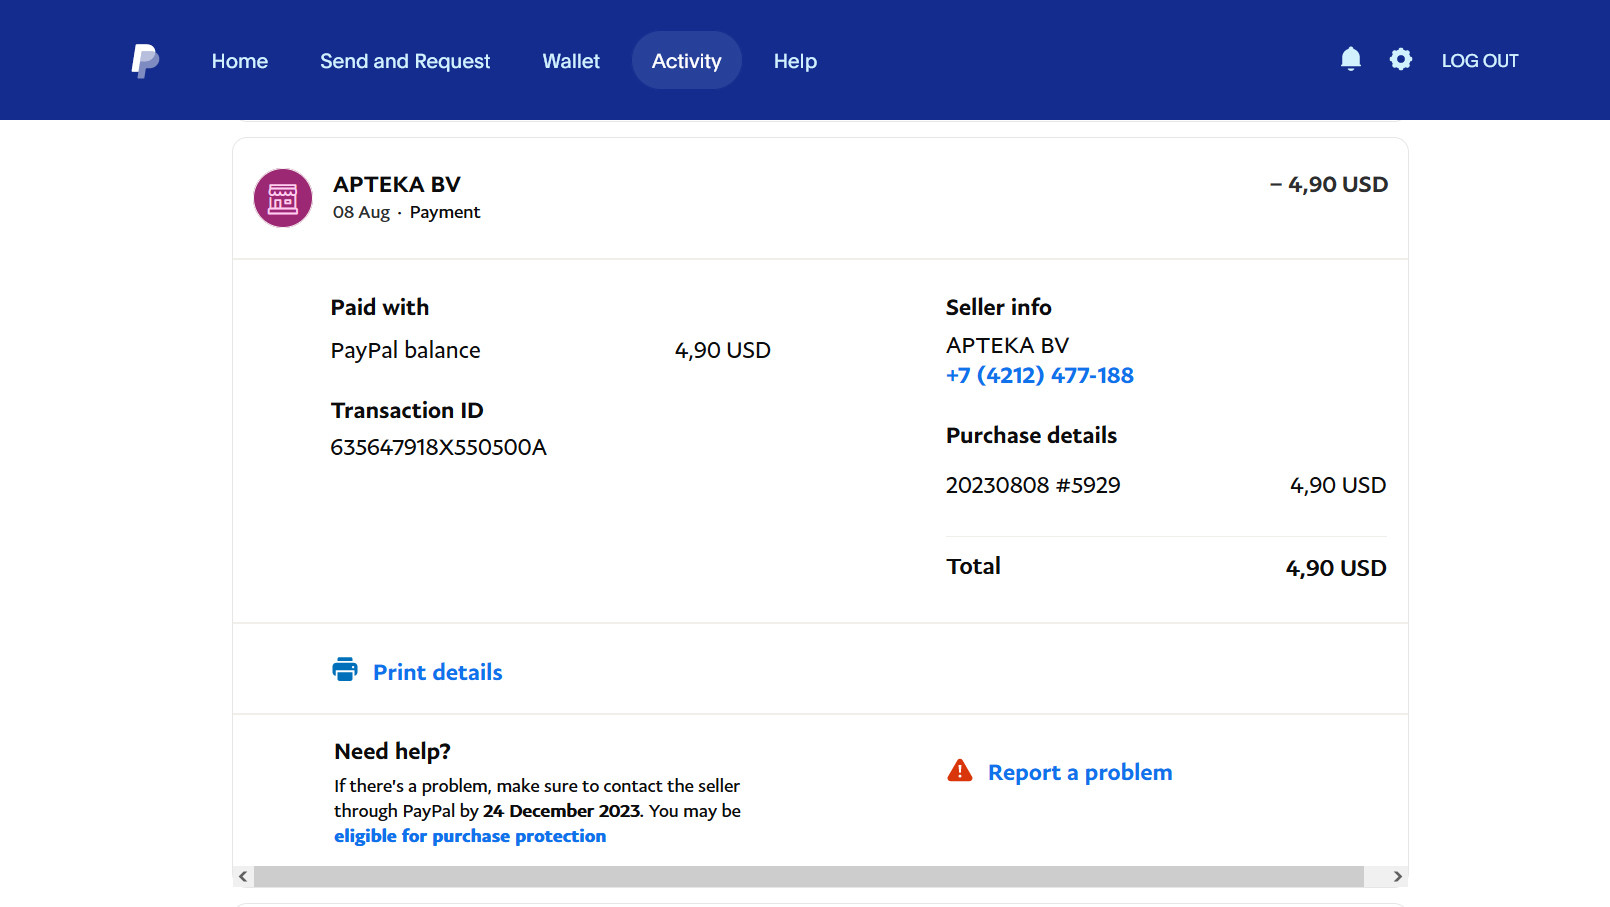Click the right scroll arrow on horizontal scrollbar

[1397, 876]
